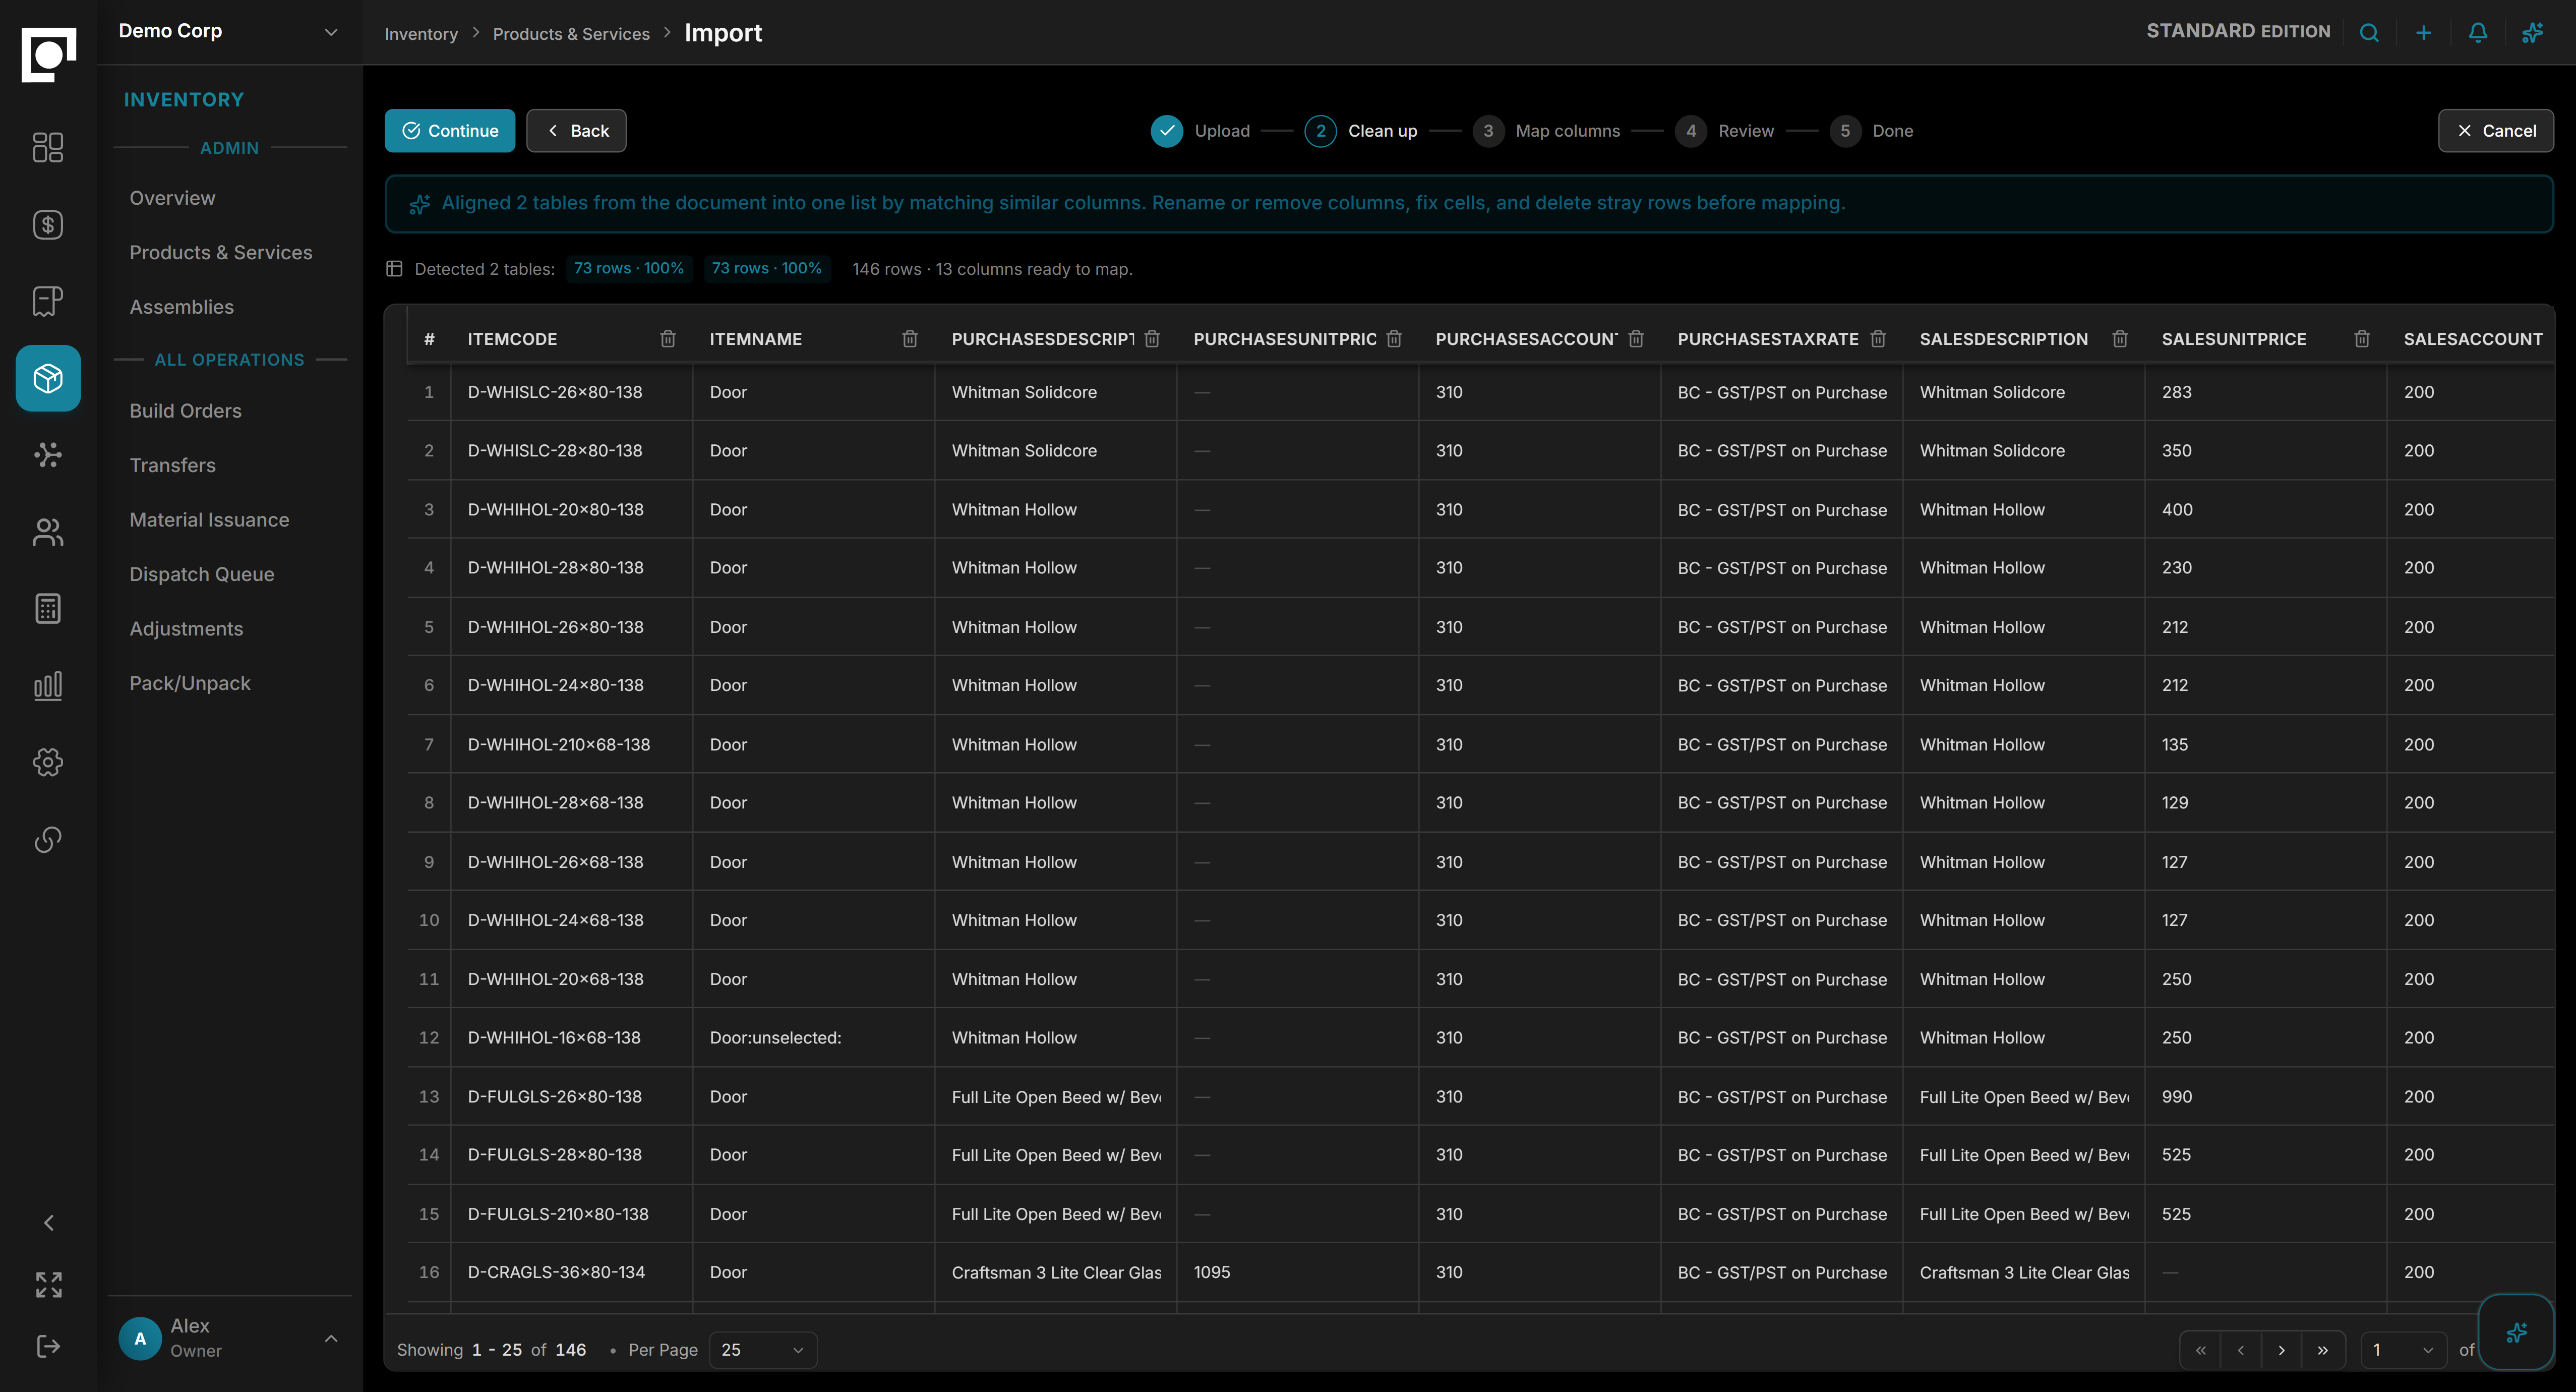Select the 1095 purchase price cell

pos(1298,1272)
